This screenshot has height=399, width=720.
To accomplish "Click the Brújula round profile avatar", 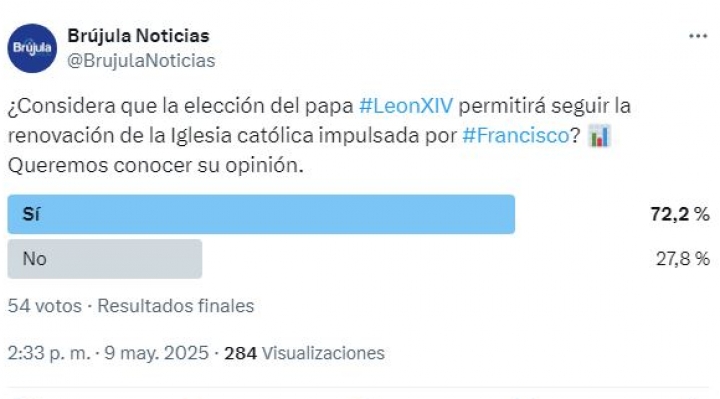I will [32, 48].
